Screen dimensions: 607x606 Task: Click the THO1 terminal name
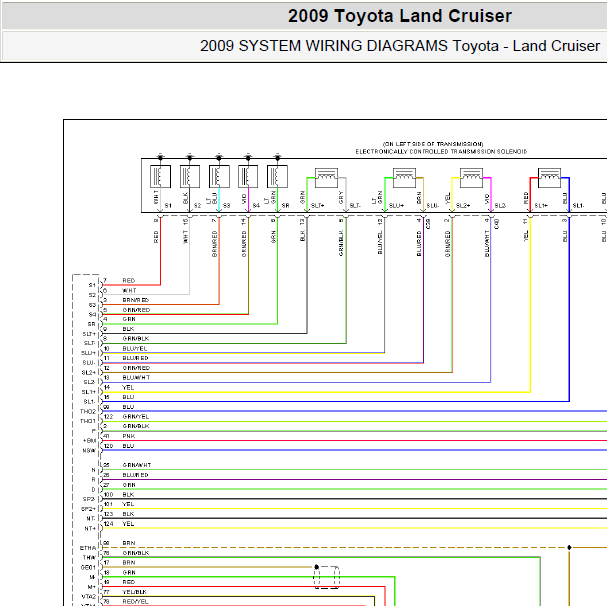click(88, 421)
